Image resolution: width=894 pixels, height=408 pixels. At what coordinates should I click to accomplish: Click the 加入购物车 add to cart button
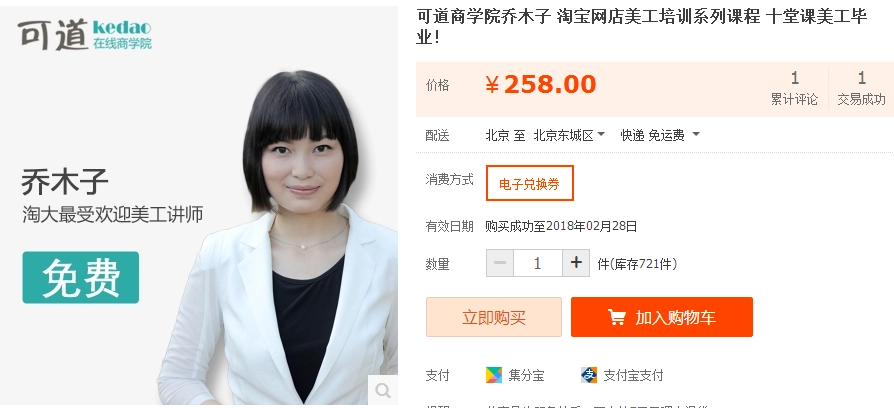click(x=661, y=317)
